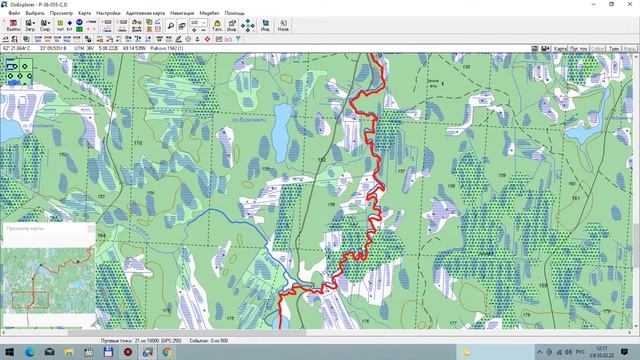Open the notification center icon
The height and width of the screenshot is (360, 640).
click(624, 352)
